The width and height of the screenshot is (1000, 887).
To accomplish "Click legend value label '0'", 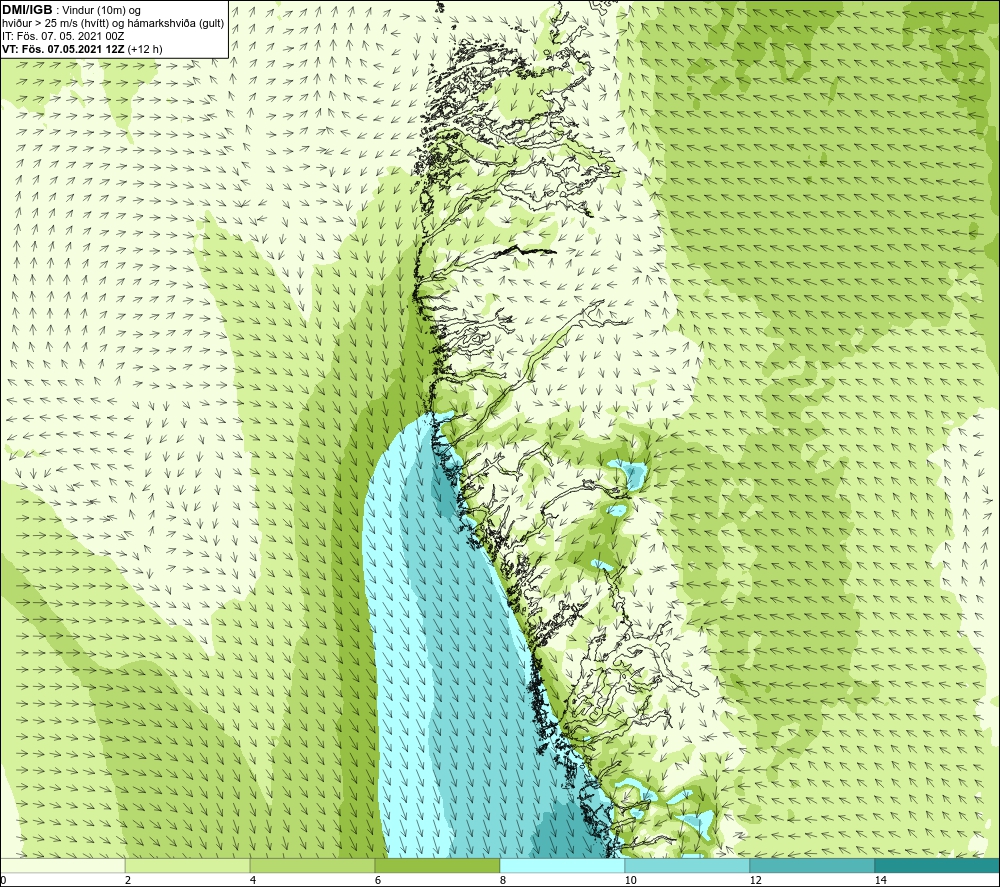I will click(3, 881).
